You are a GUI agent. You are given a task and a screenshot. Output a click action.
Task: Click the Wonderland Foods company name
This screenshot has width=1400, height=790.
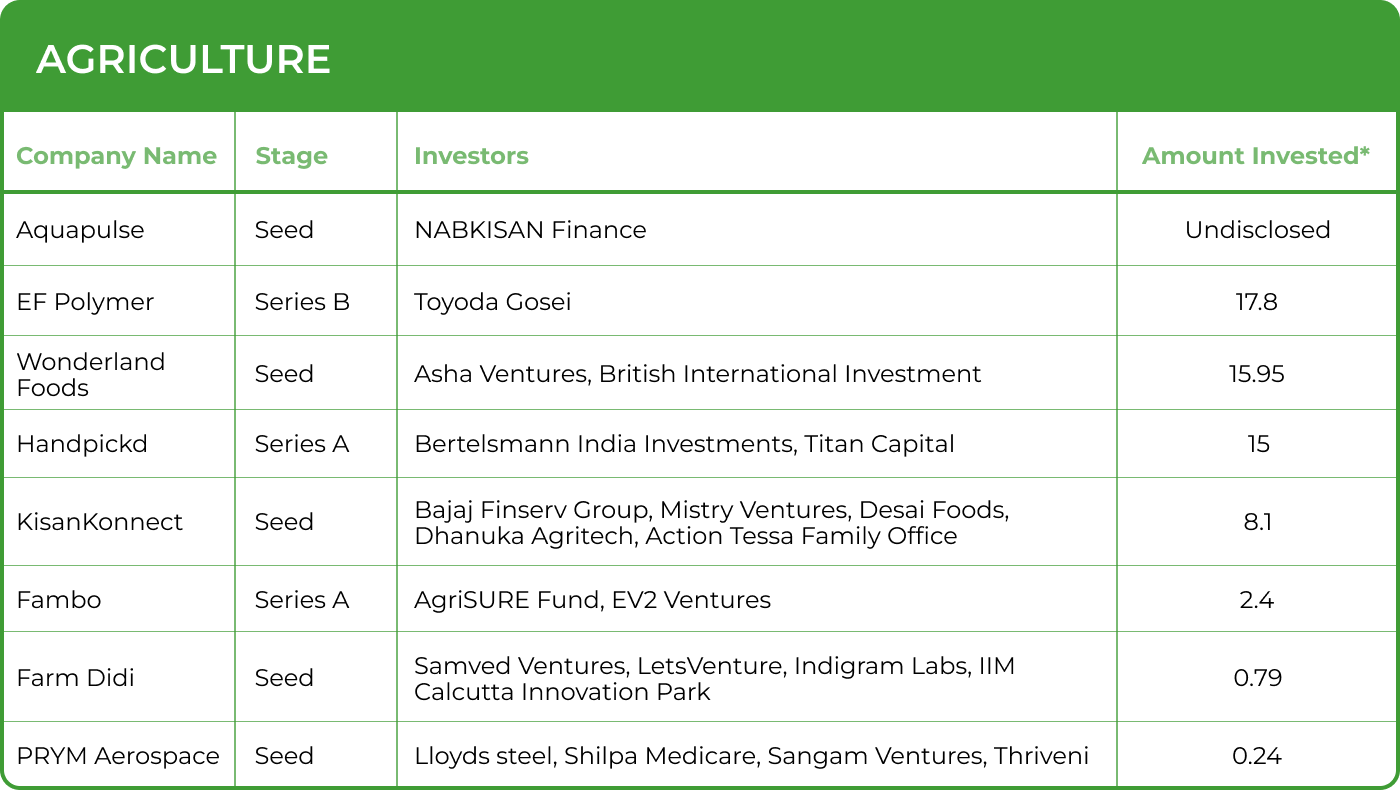click(x=90, y=374)
